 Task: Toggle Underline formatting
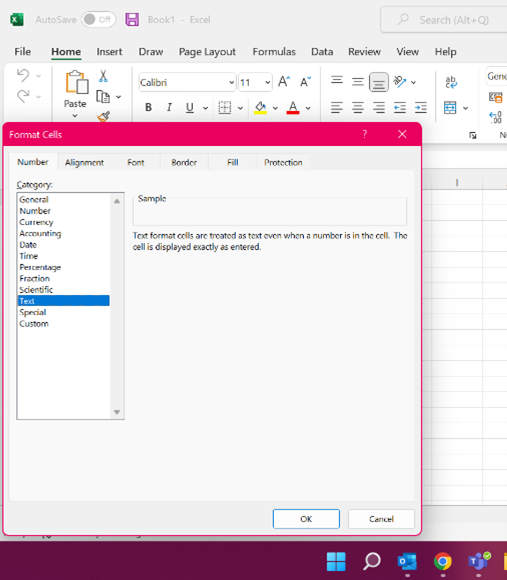point(190,108)
